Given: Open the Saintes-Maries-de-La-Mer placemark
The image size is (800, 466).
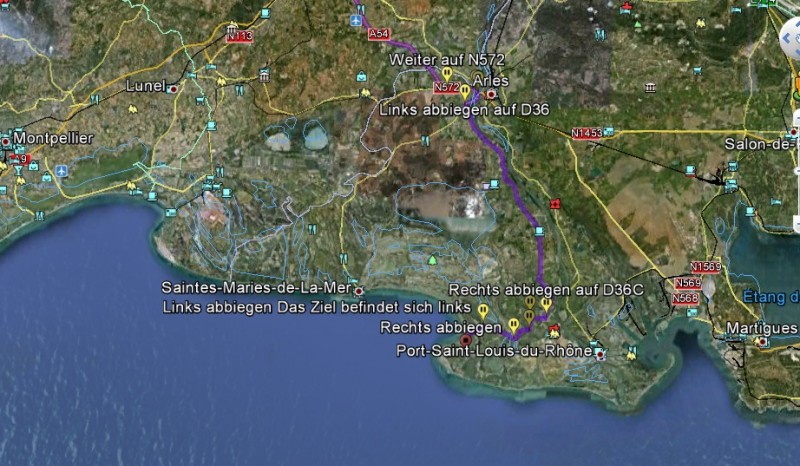Looking at the screenshot, I should 359,290.
